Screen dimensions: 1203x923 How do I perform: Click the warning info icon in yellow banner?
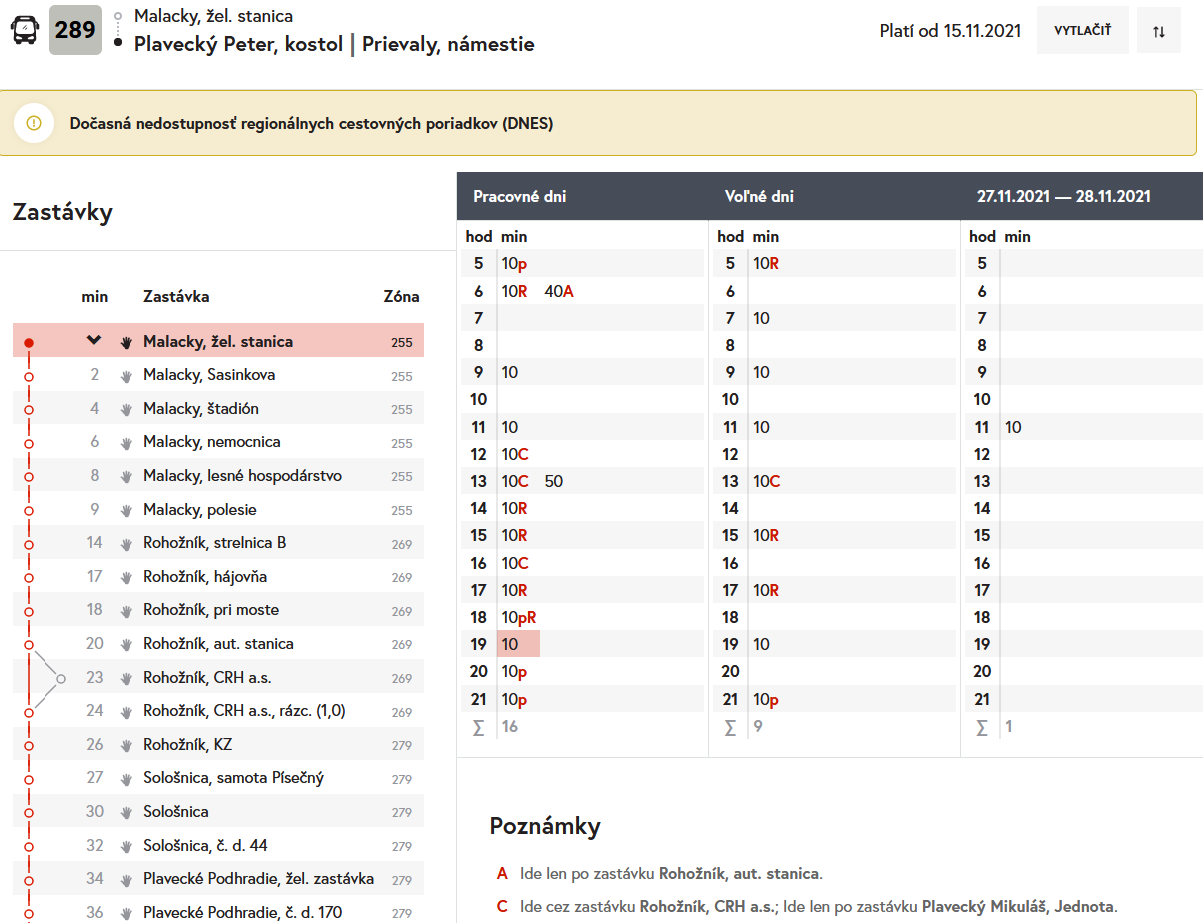(34, 123)
